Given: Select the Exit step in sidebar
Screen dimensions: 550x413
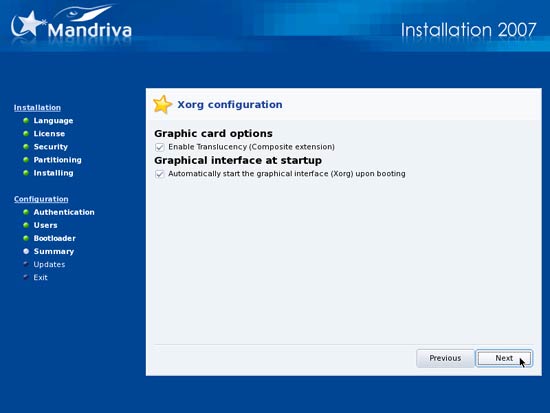Looking at the screenshot, I should 40,278.
